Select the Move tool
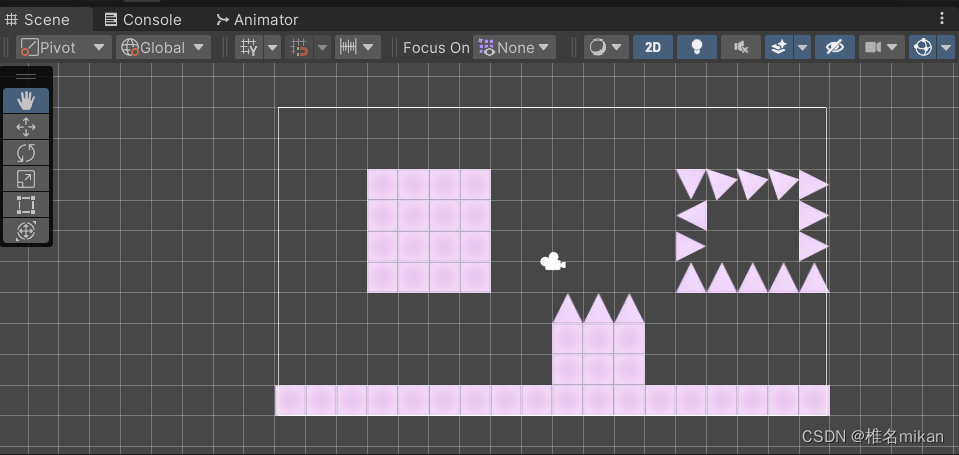 (26, 127)
